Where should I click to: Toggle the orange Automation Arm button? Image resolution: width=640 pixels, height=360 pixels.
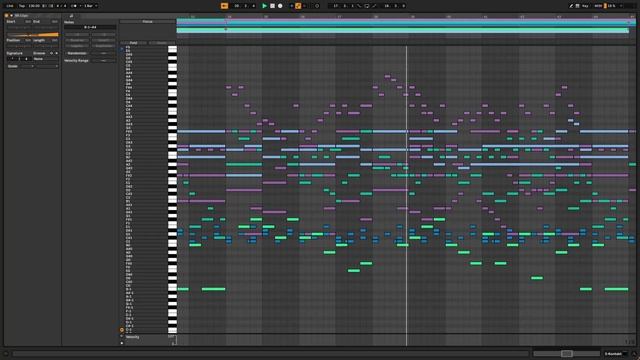[x=298, y=6]
